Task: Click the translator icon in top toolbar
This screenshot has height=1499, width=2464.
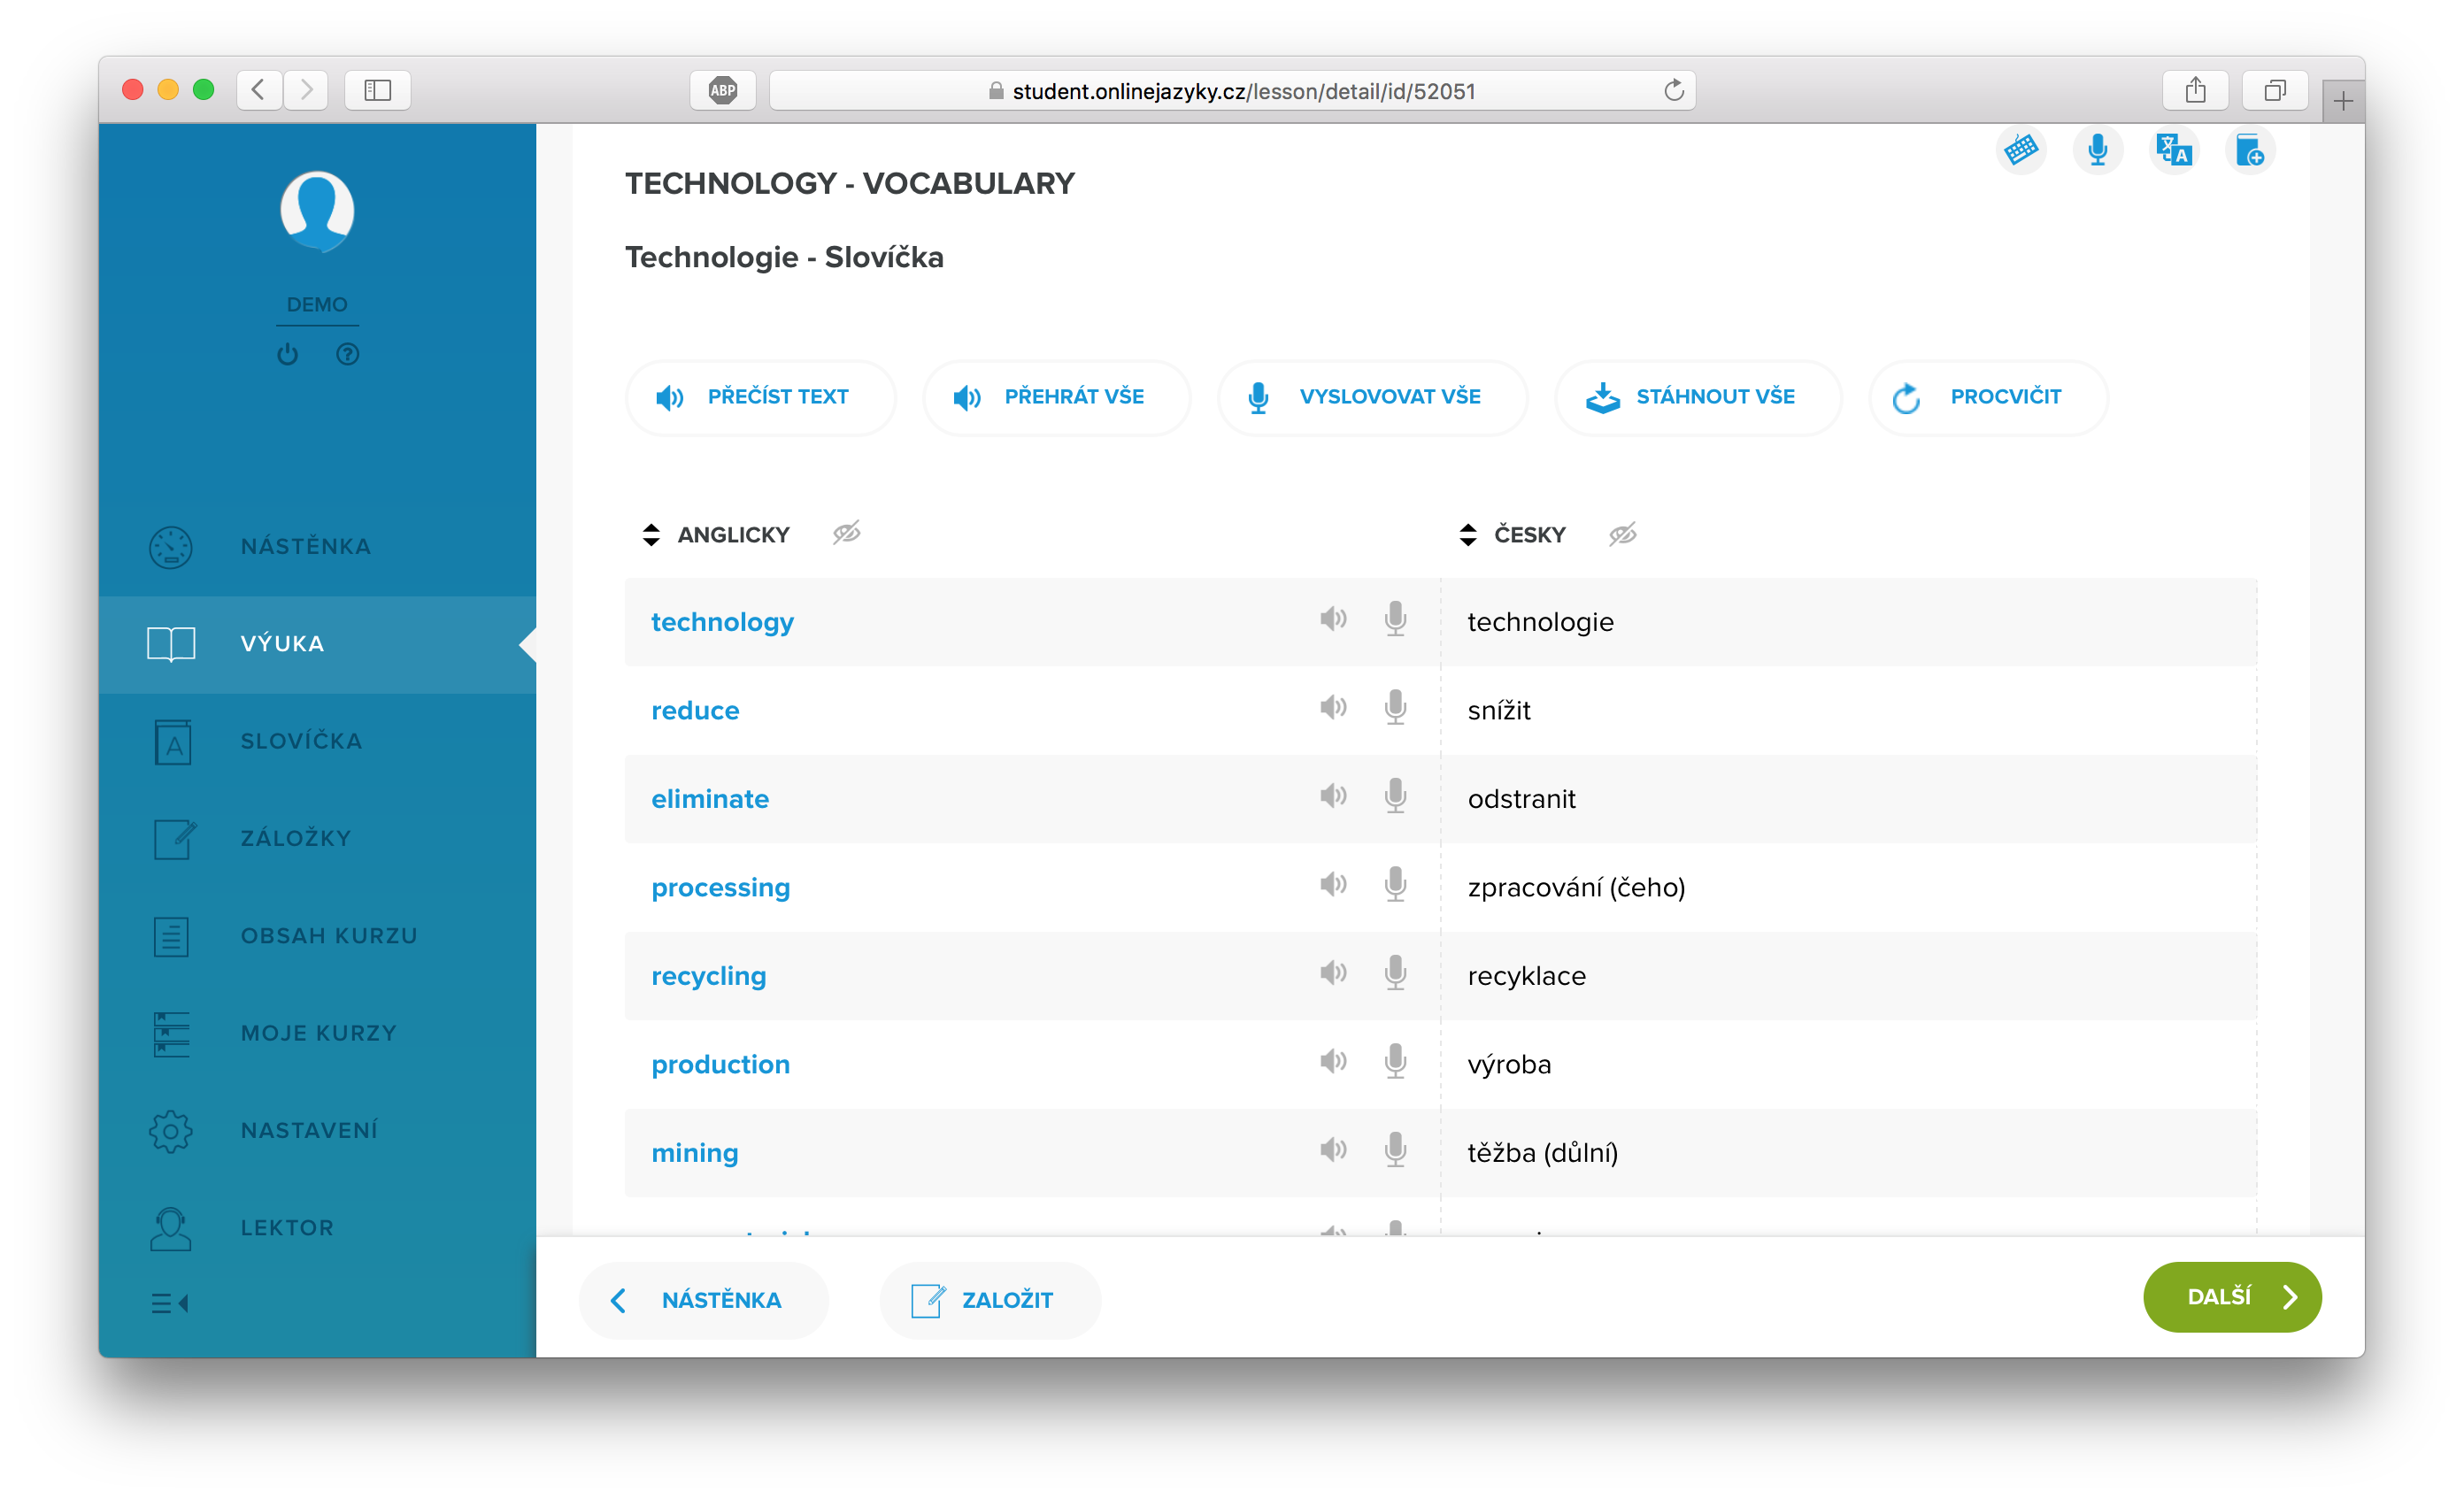Action: click(x=2173, y=150)
